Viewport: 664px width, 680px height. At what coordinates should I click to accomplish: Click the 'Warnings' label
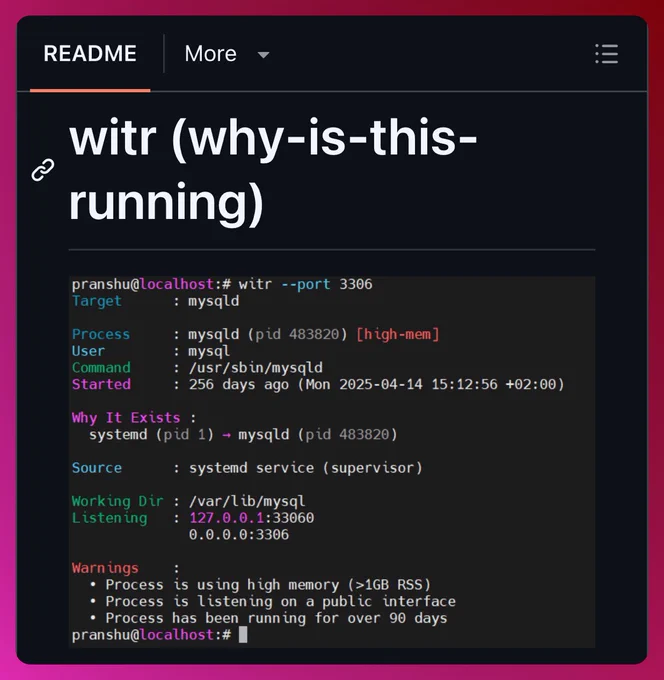tap(105, 568)
